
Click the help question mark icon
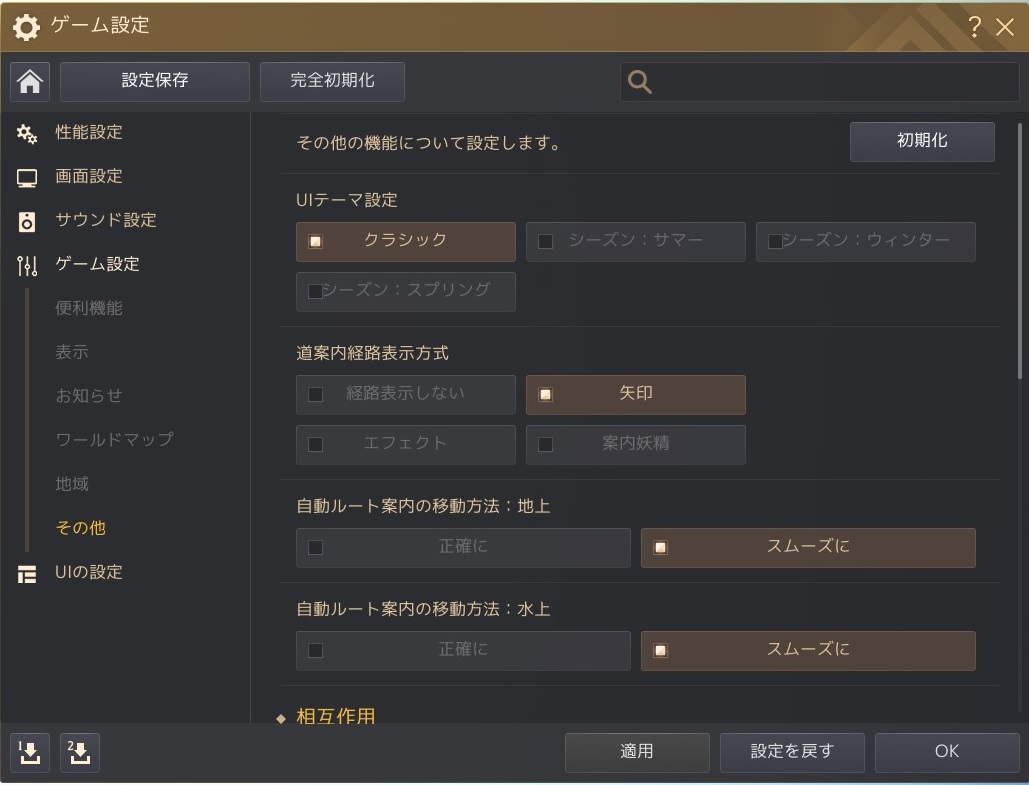(x=975, y=27)
